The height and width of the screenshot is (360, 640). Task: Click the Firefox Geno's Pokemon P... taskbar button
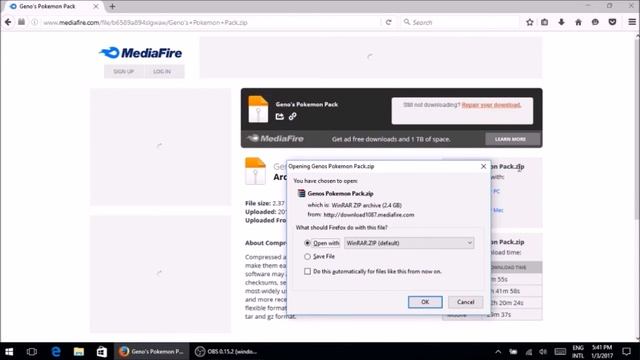pyautogui.click(x=151, y=351)
